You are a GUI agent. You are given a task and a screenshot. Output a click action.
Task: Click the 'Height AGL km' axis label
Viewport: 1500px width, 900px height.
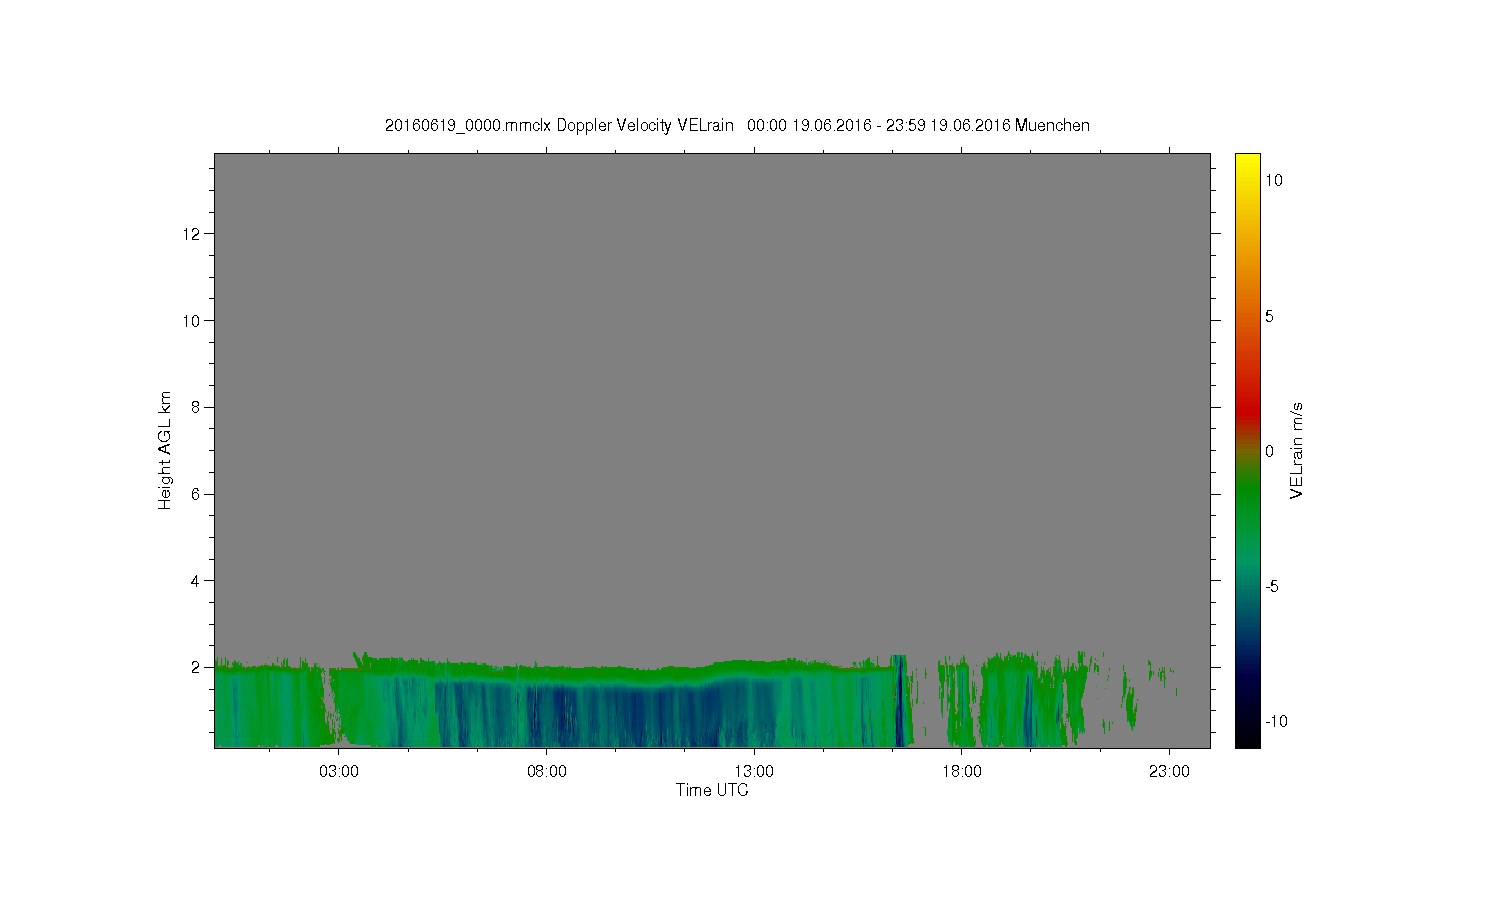coord(165,450)
